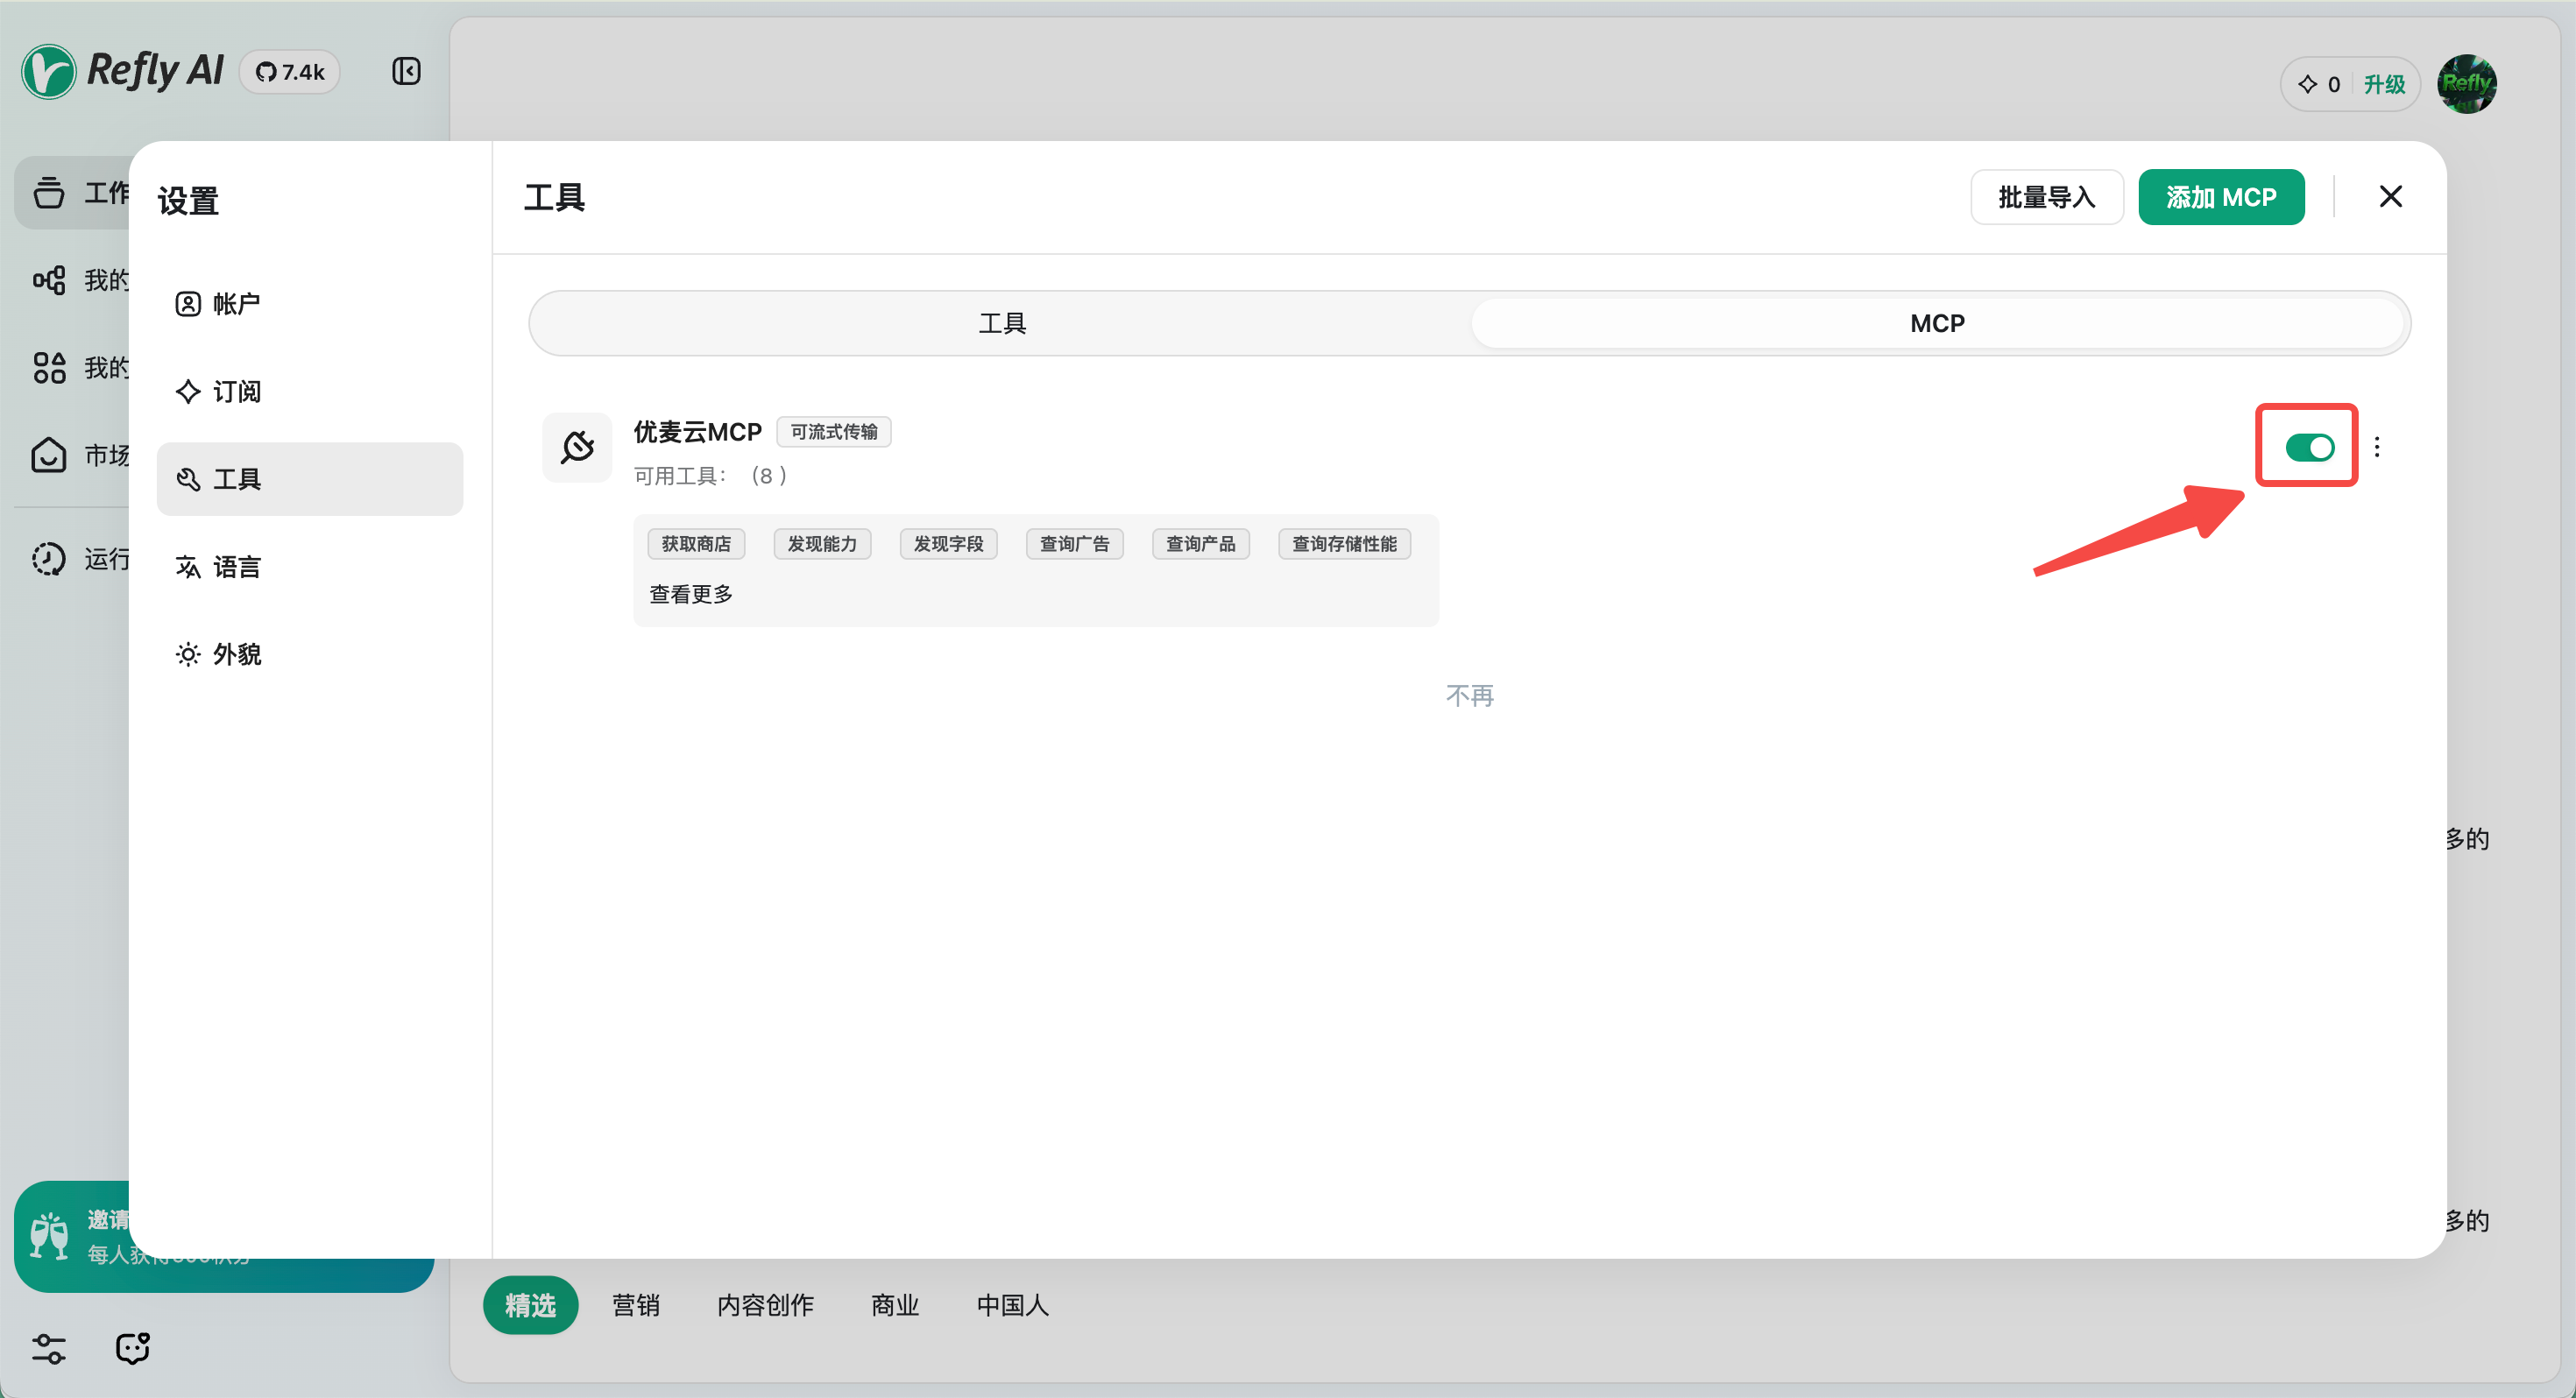The image size is (2576, 1398).
Task: Select the 中国人 category
Action: (x=1012, y=1305)
